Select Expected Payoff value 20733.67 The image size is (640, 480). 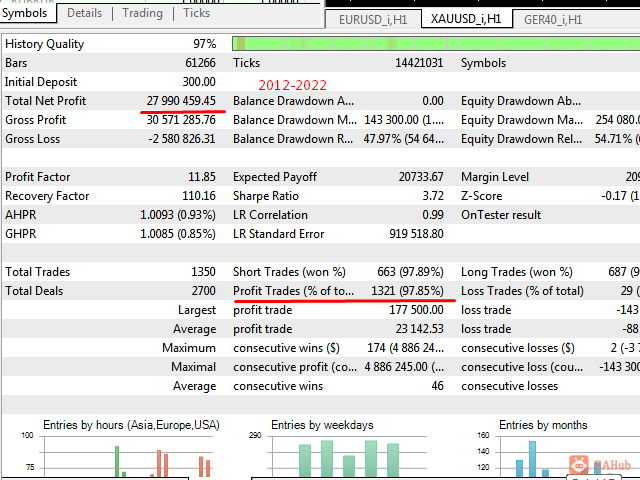click(x=421, y=177)
